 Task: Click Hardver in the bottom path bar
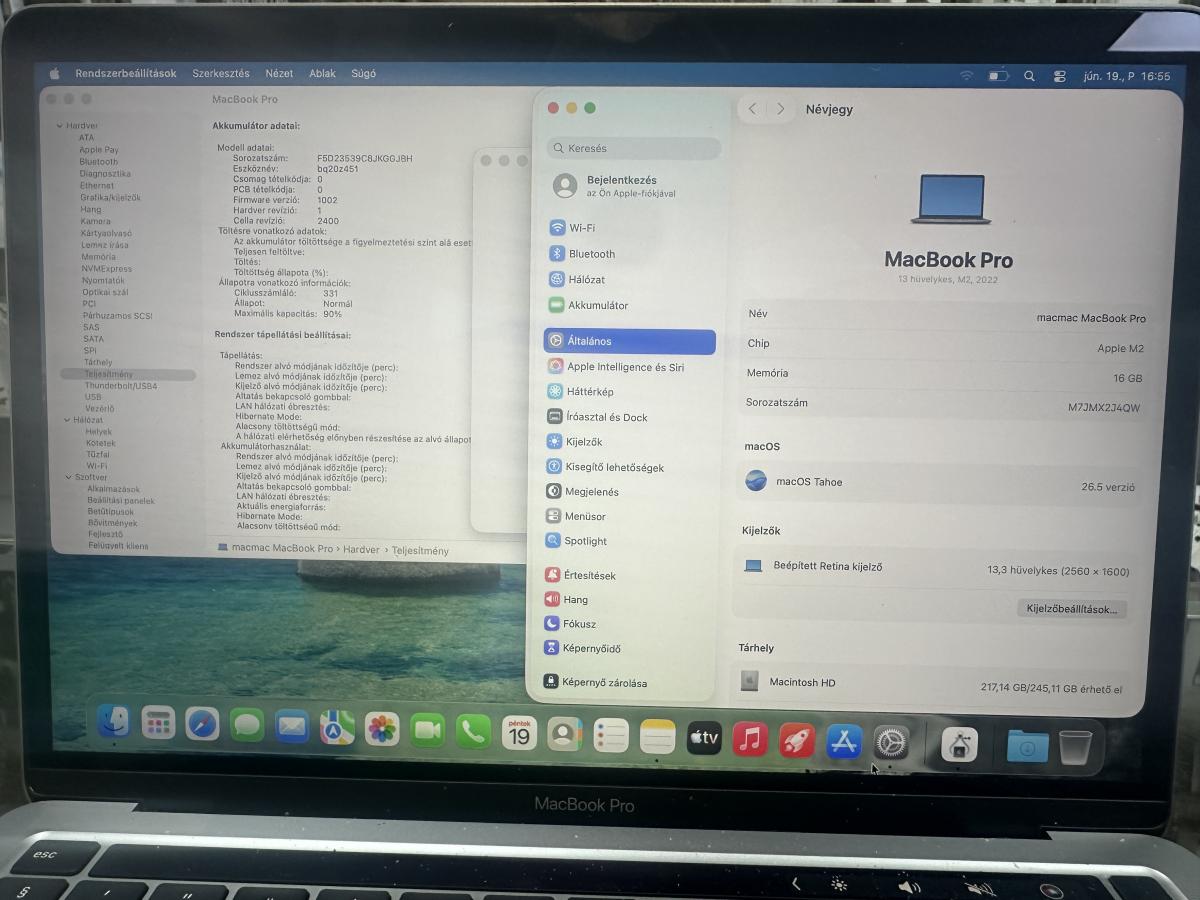pos(361,550)
